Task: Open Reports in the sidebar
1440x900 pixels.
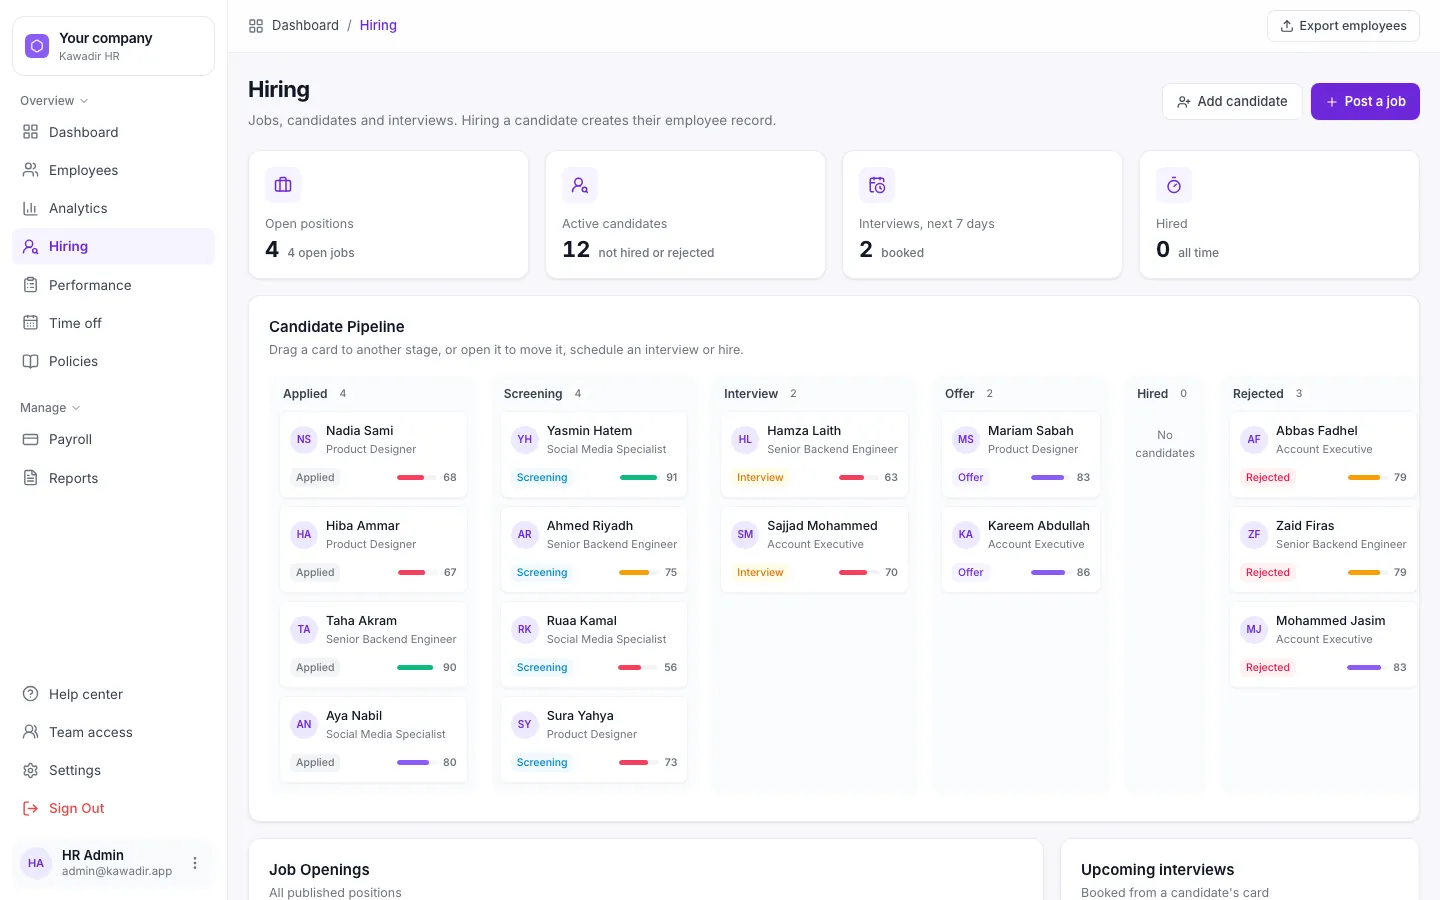Action: point(113,478)
